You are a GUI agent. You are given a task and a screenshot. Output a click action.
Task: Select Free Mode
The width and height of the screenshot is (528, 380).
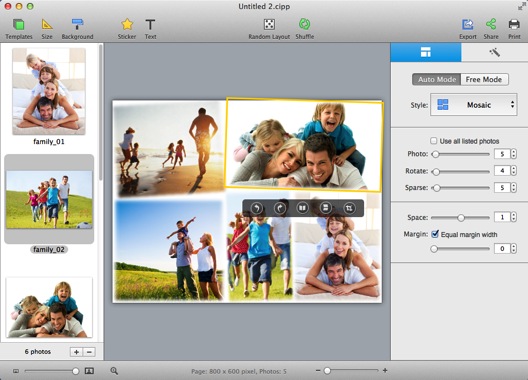coord(484,80)
